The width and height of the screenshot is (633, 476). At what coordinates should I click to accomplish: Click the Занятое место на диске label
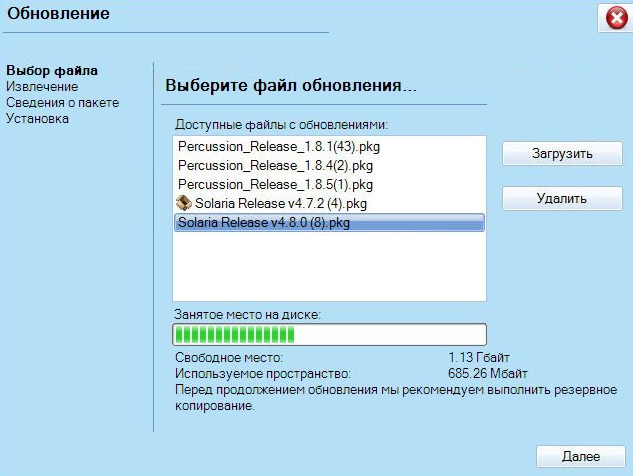pos(247,314)
